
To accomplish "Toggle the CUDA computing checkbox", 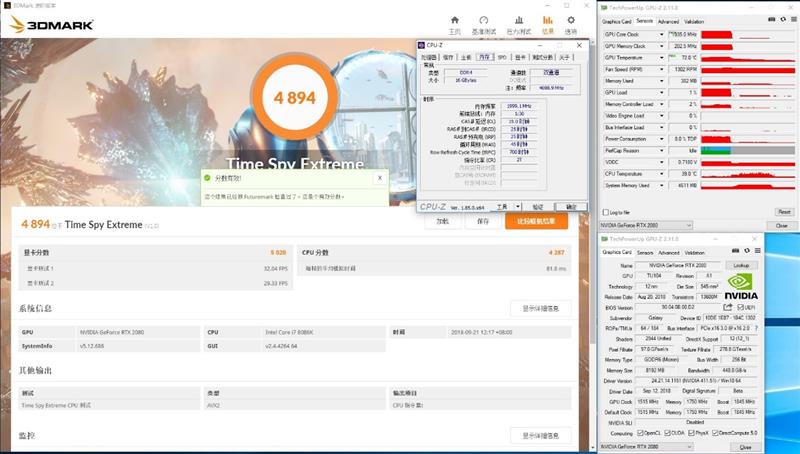I will click(x=667, y=433).
